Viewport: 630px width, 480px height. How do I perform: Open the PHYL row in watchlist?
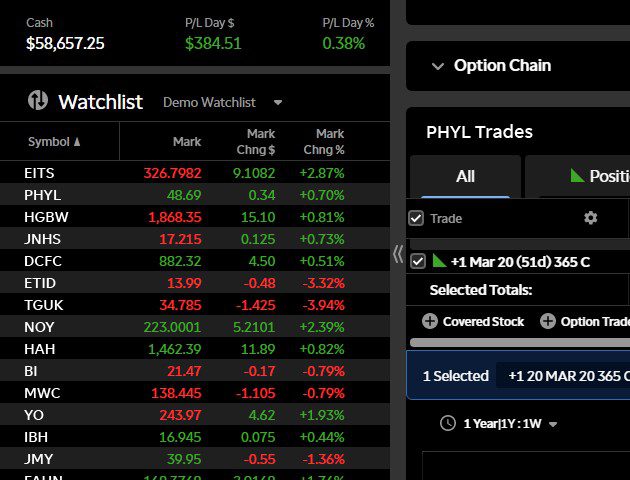43,194
